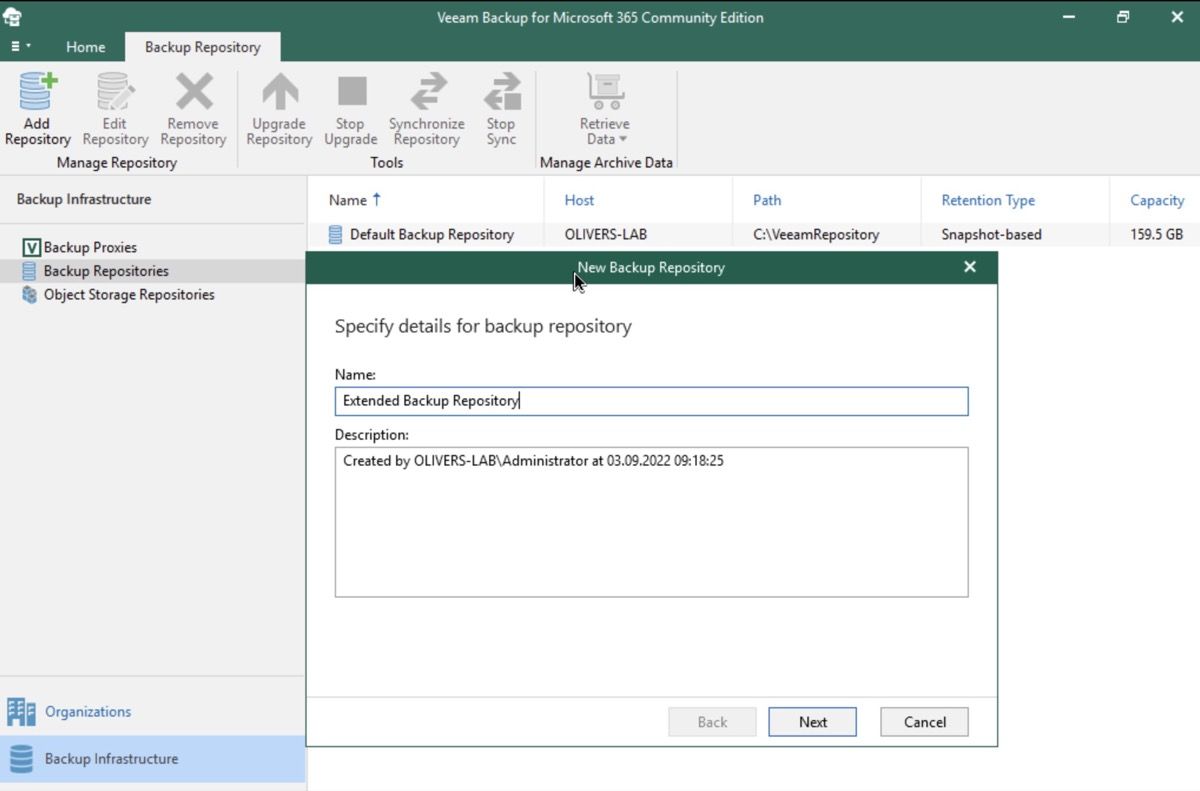Click the Stop Sync icon
1200x791 pixels.
pyautogui.click(x=501, y=93)
